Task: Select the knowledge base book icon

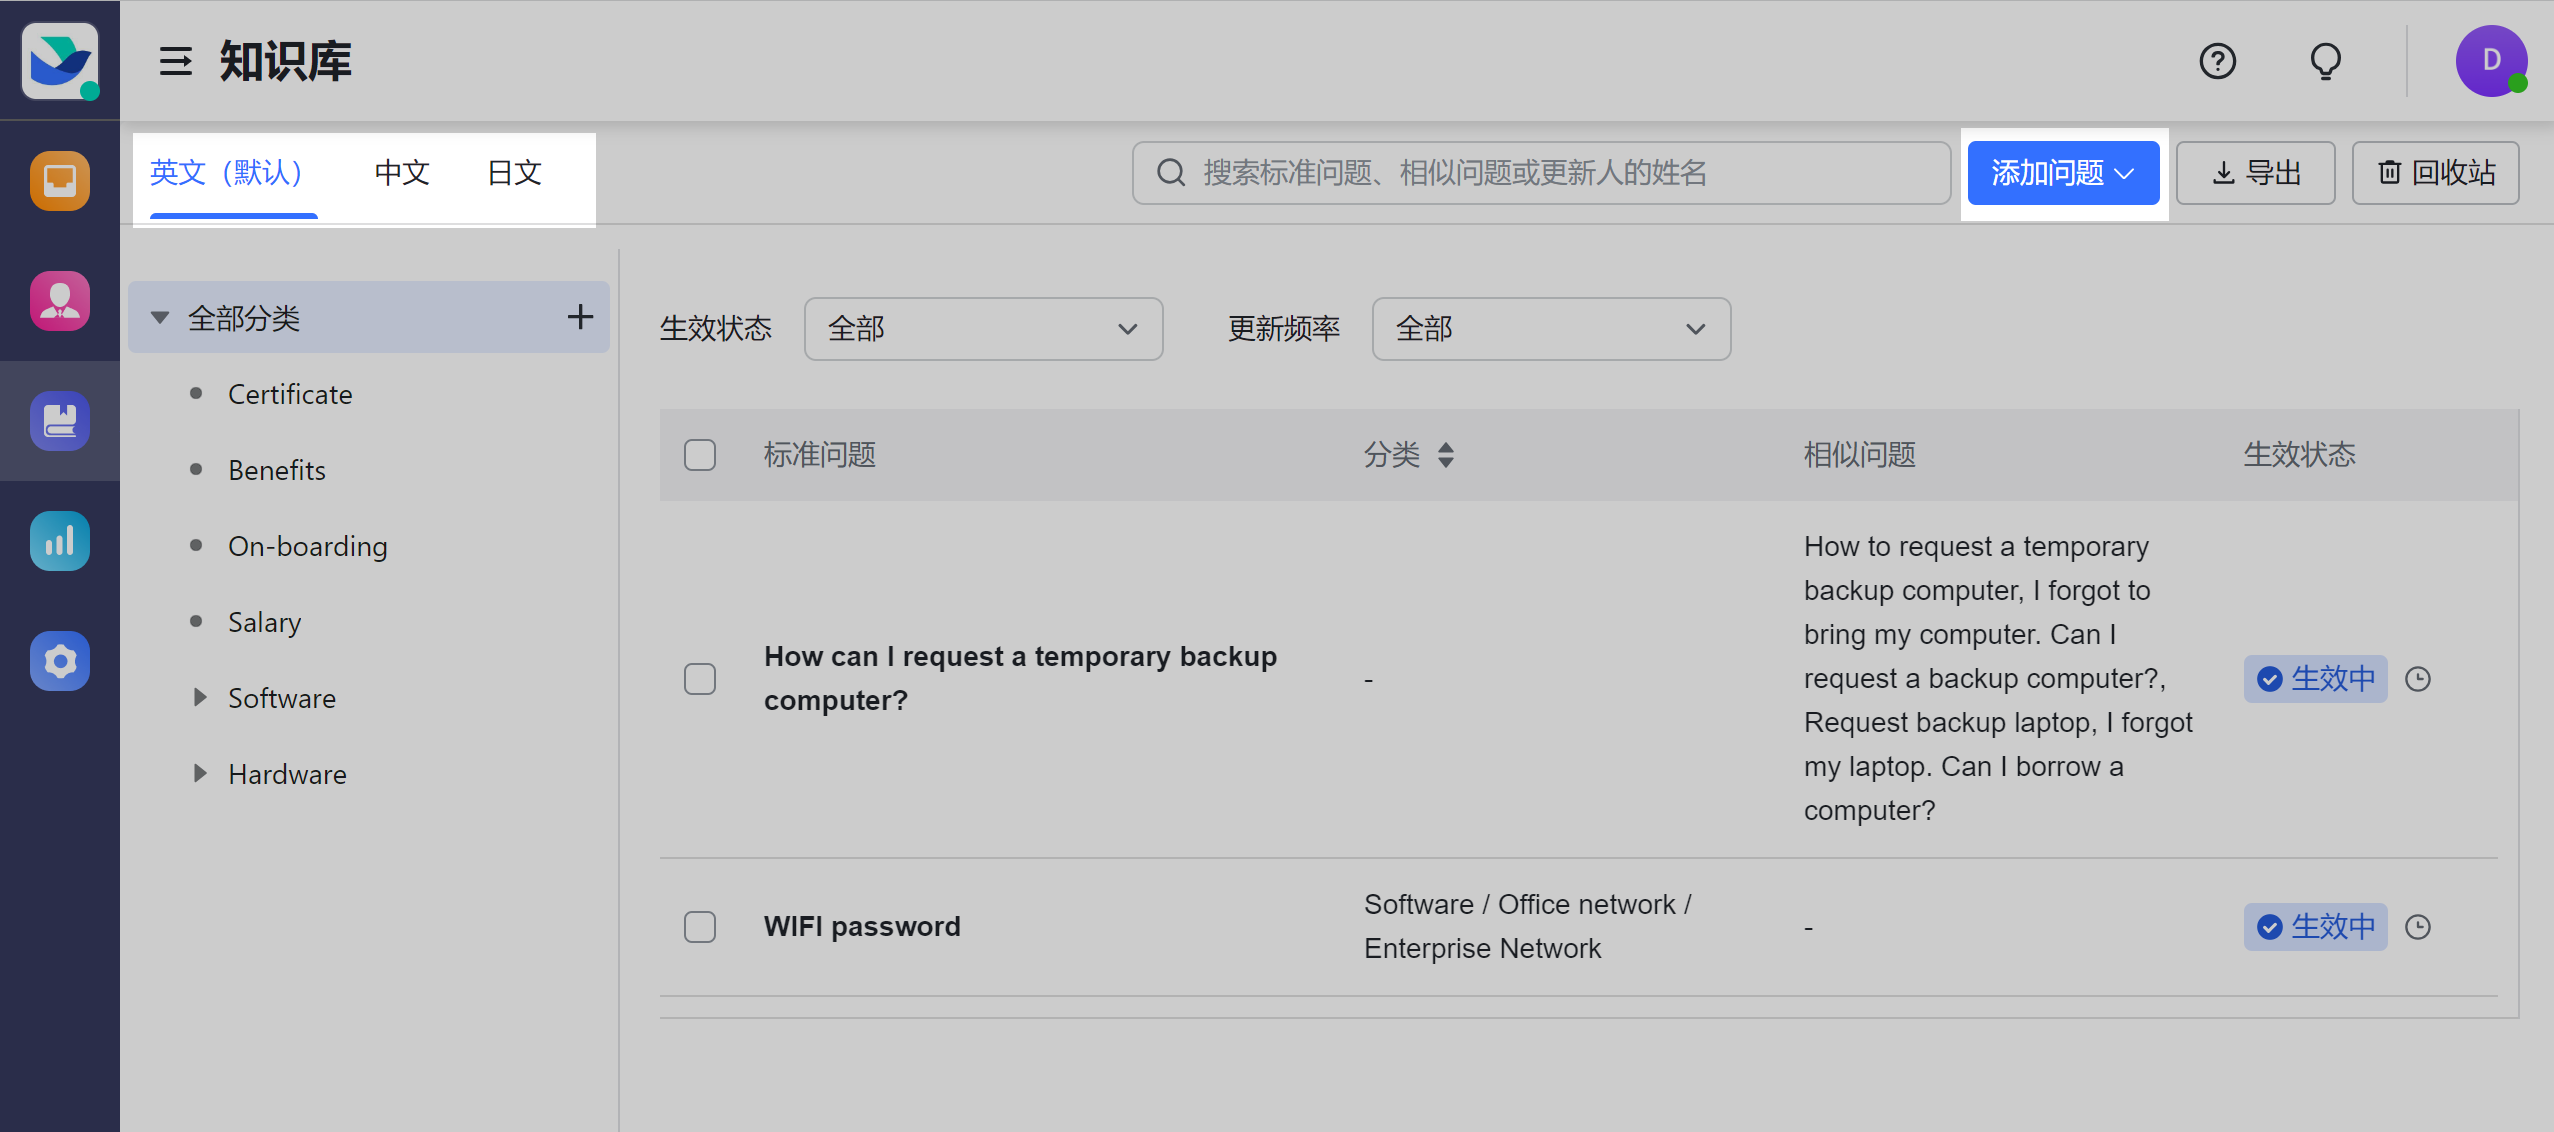Action: point(59,421)
